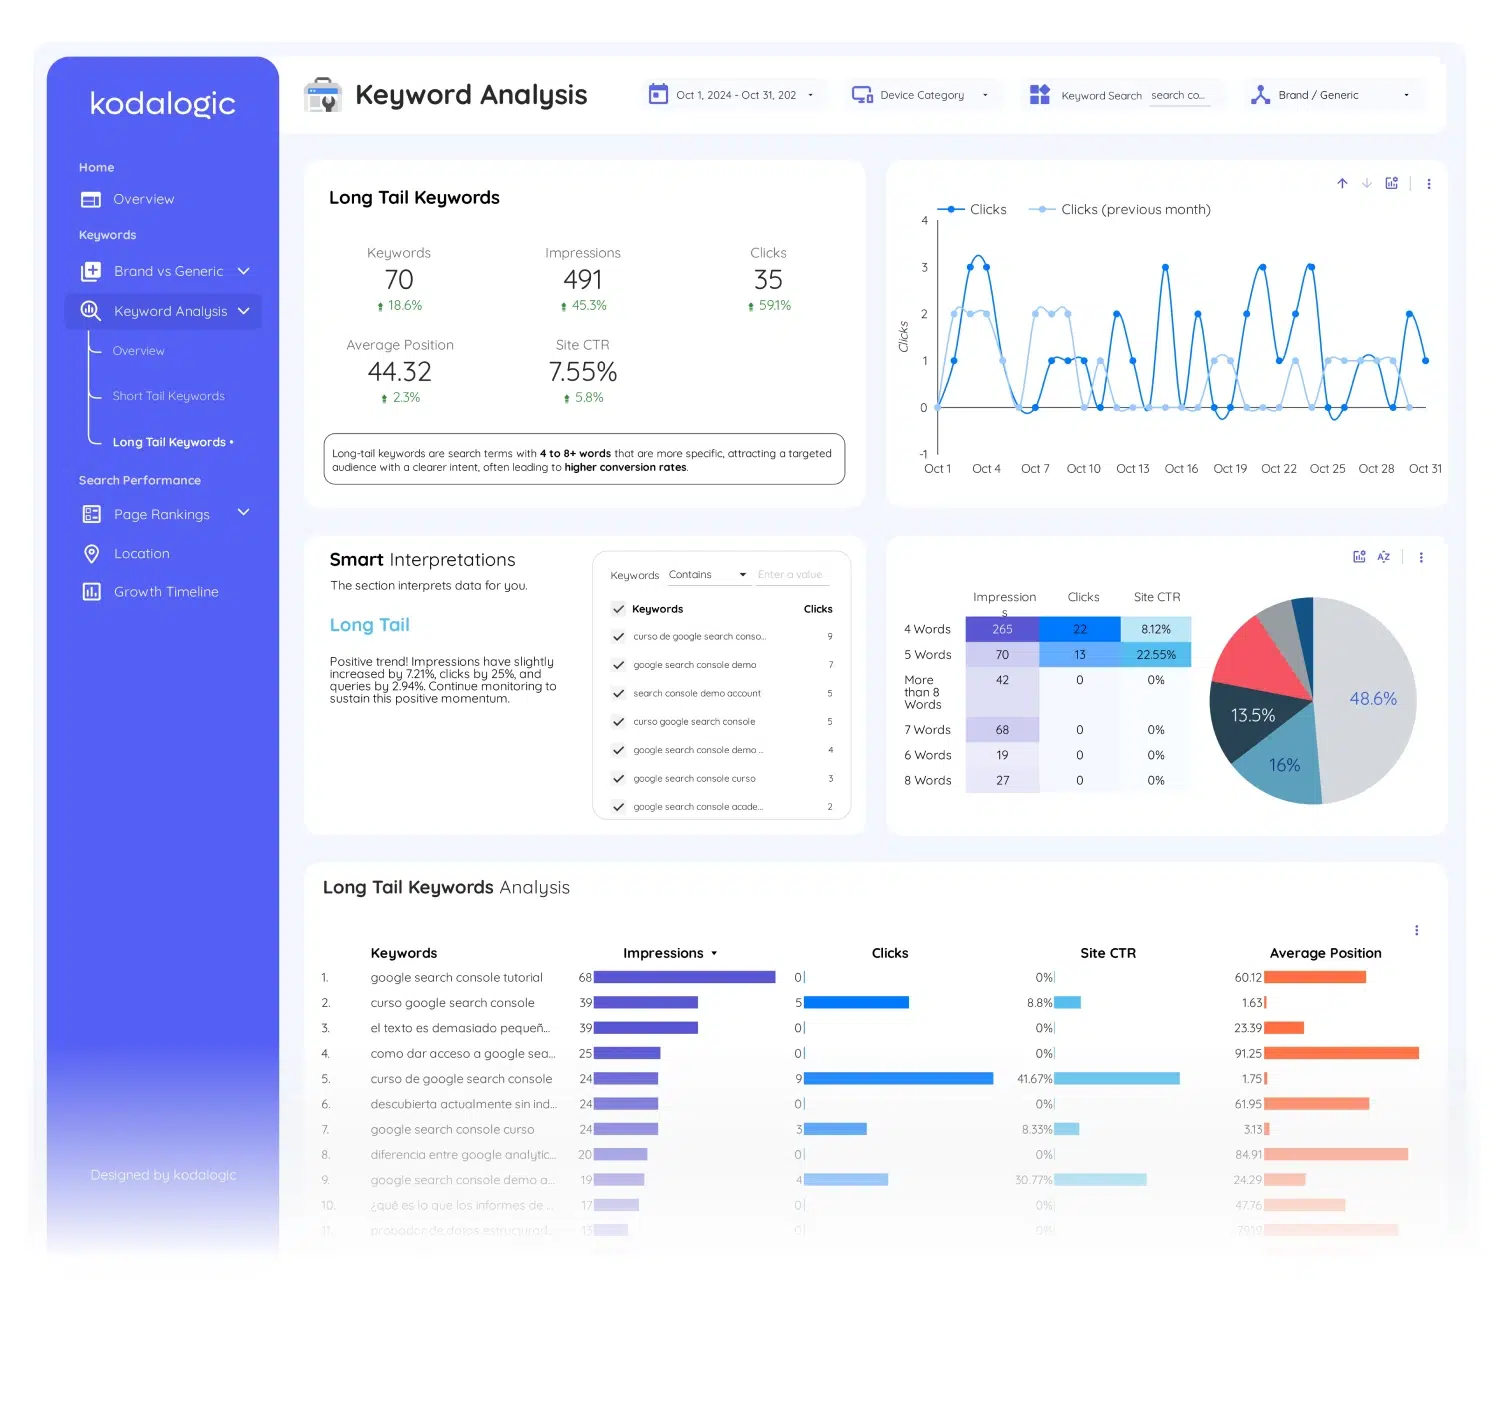Click the Long Tail link in Smart Interpretations
Viewport: 1500px width, 1401px height.
pos(370,625)
